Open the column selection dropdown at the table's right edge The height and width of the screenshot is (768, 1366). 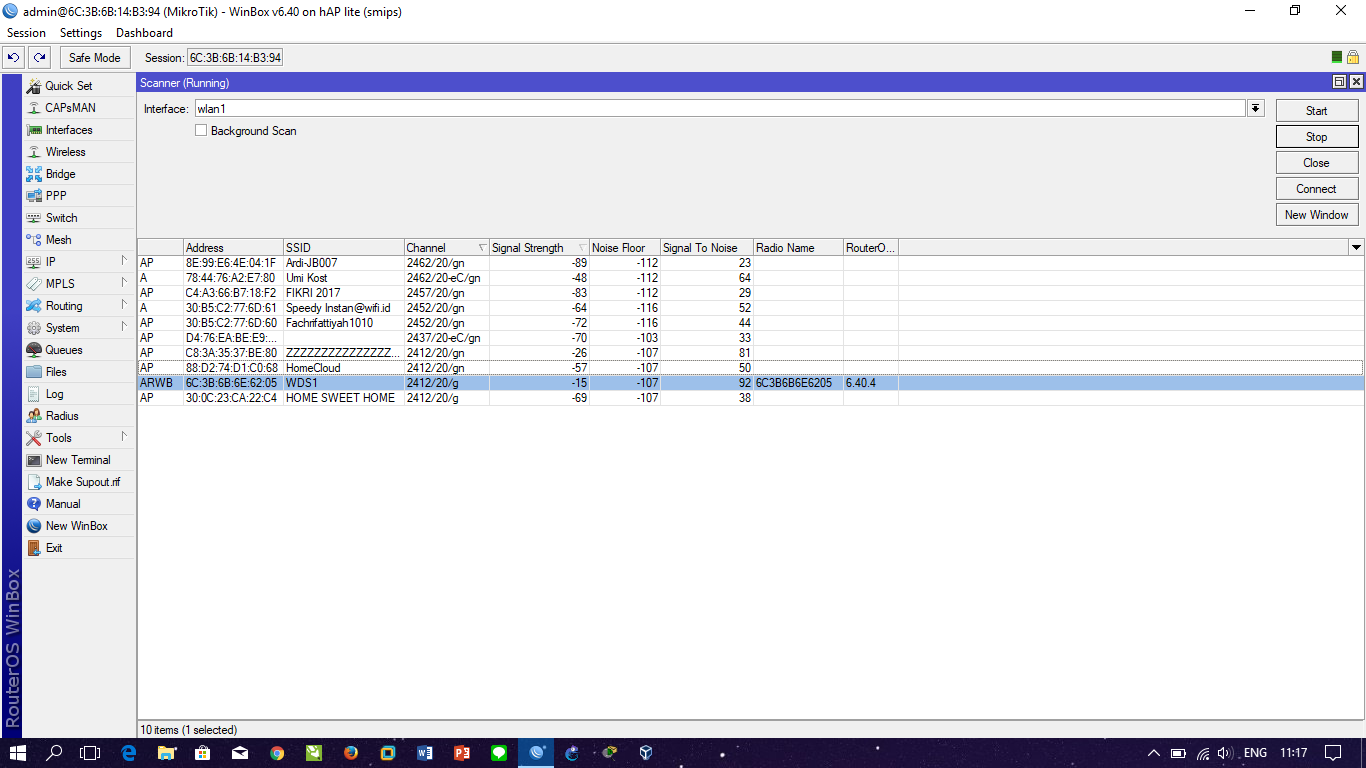coord(1356,247)
